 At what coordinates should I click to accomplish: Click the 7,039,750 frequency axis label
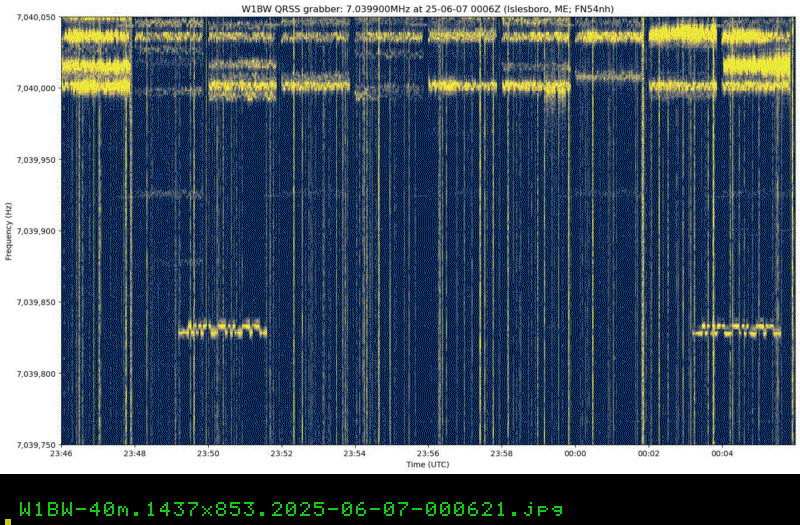[x=36, y=445]
